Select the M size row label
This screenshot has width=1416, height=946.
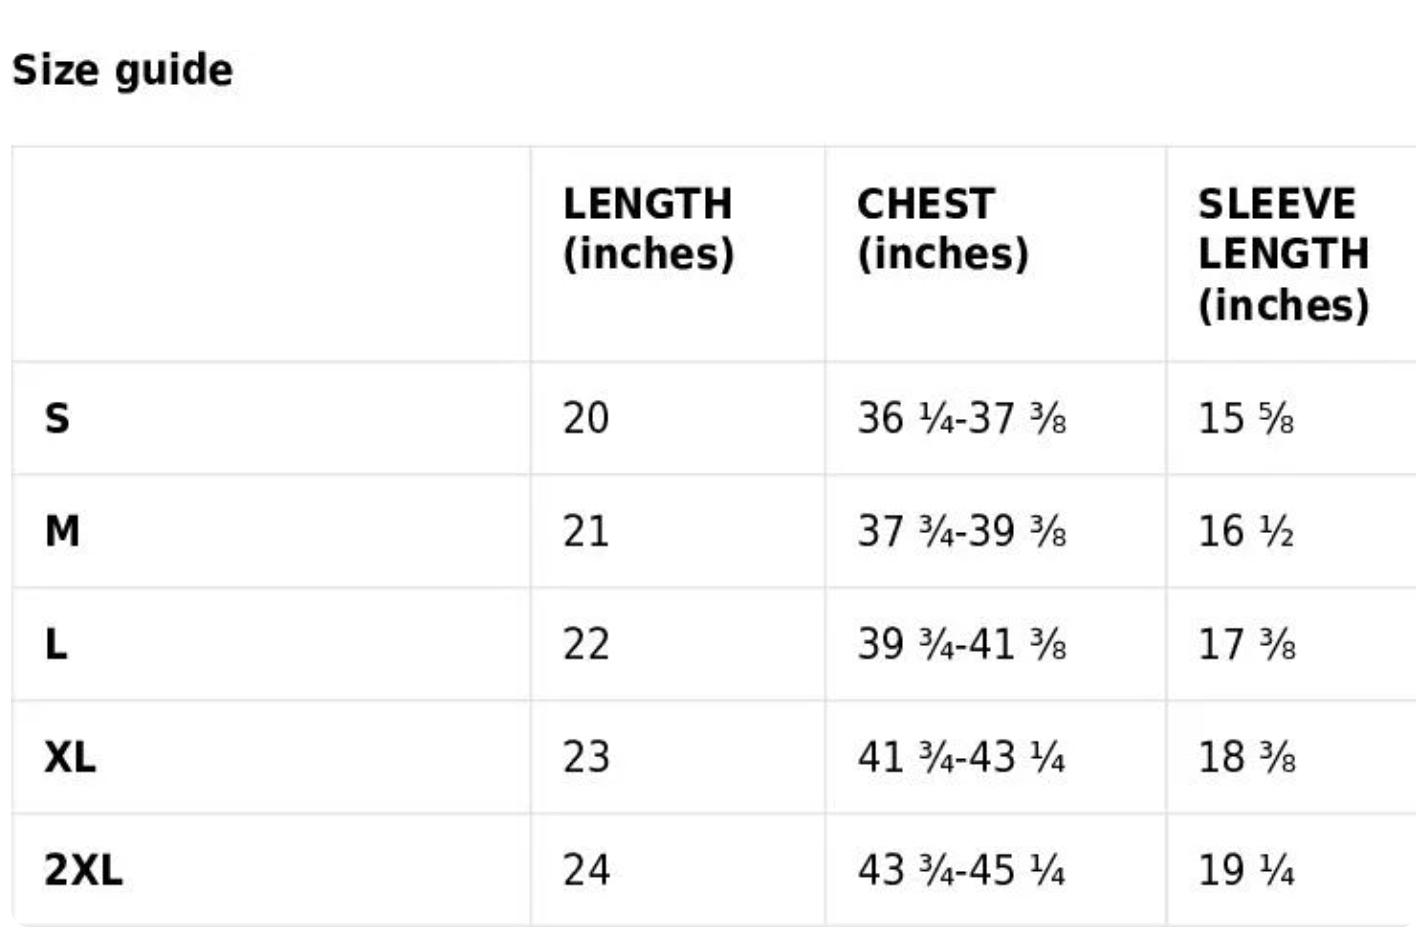[62, 531]
